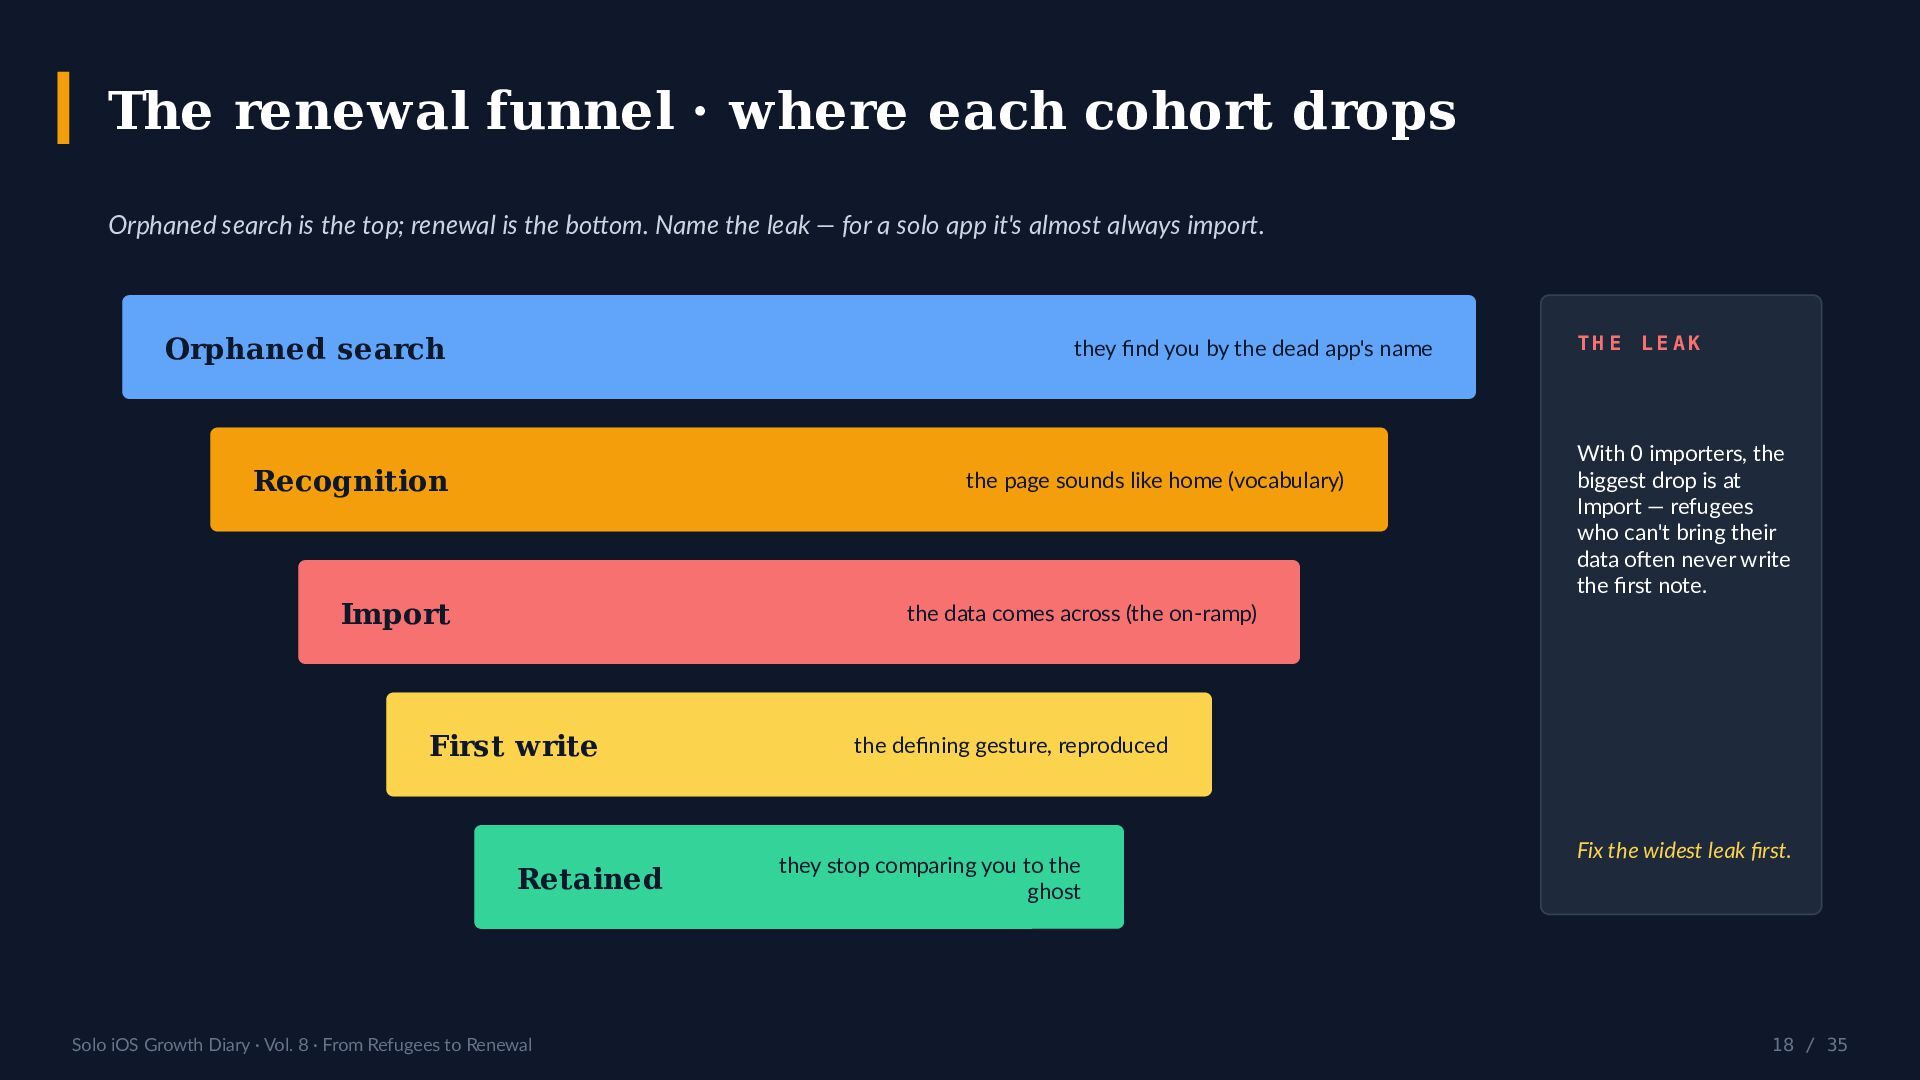Click the 'THE LEAK' panel heading
Viewport: 1920px width, 1080px height.
tap(1640, 343)
